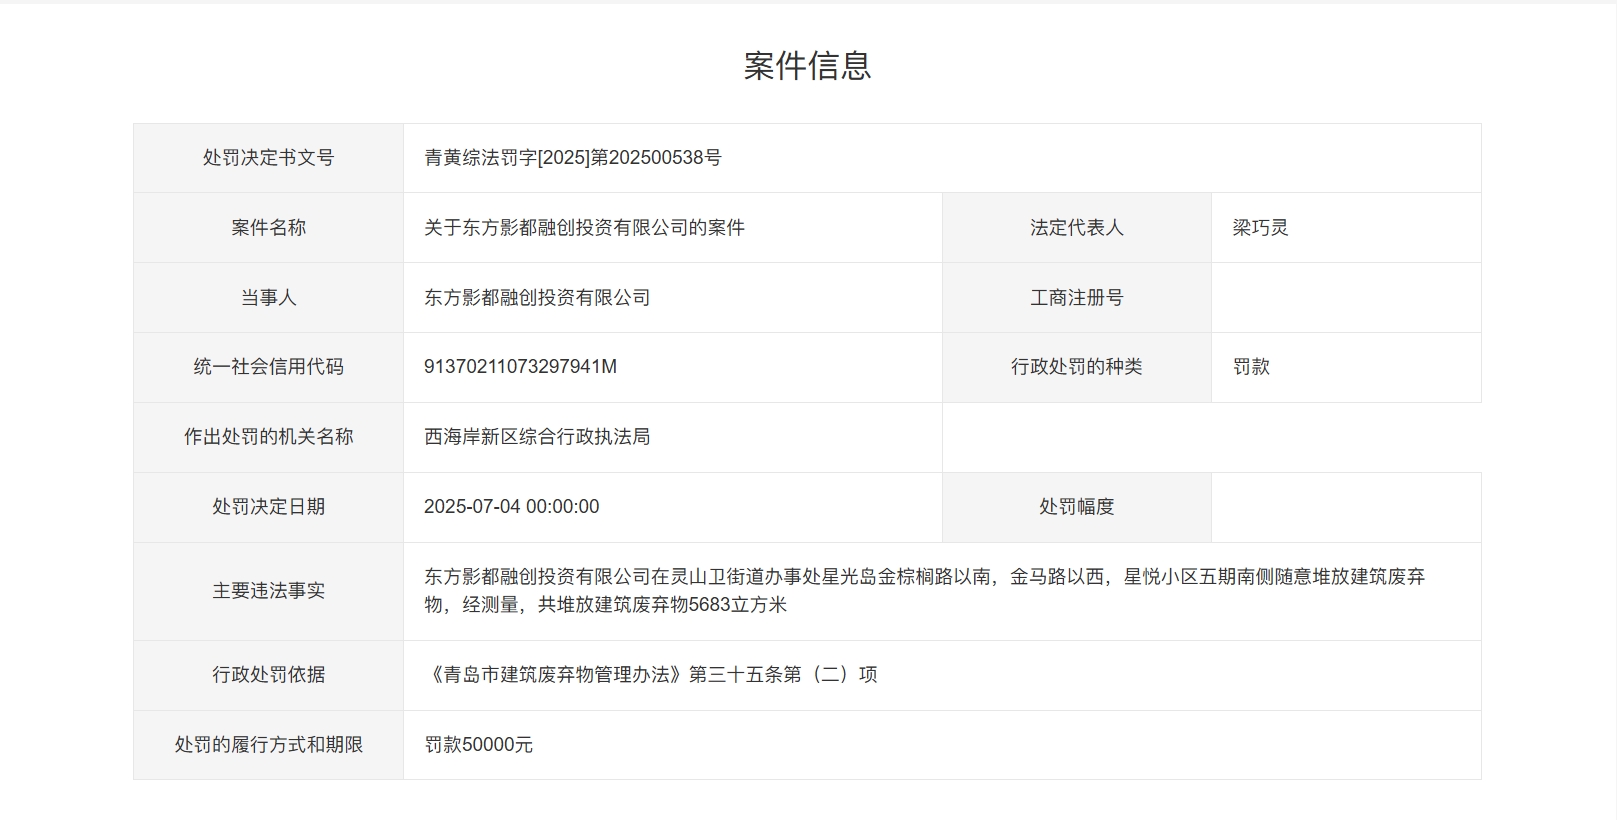This screenshot has width=1617, height=820.
Task: Click the 法定代表人 label cell
Action: 1076,228
